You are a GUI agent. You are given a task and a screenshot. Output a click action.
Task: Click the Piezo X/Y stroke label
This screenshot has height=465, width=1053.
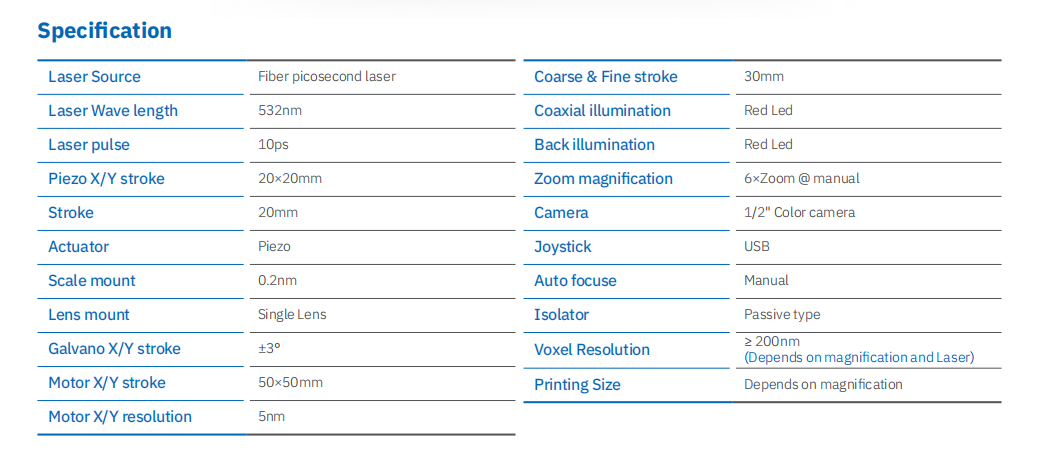point(106,179)
